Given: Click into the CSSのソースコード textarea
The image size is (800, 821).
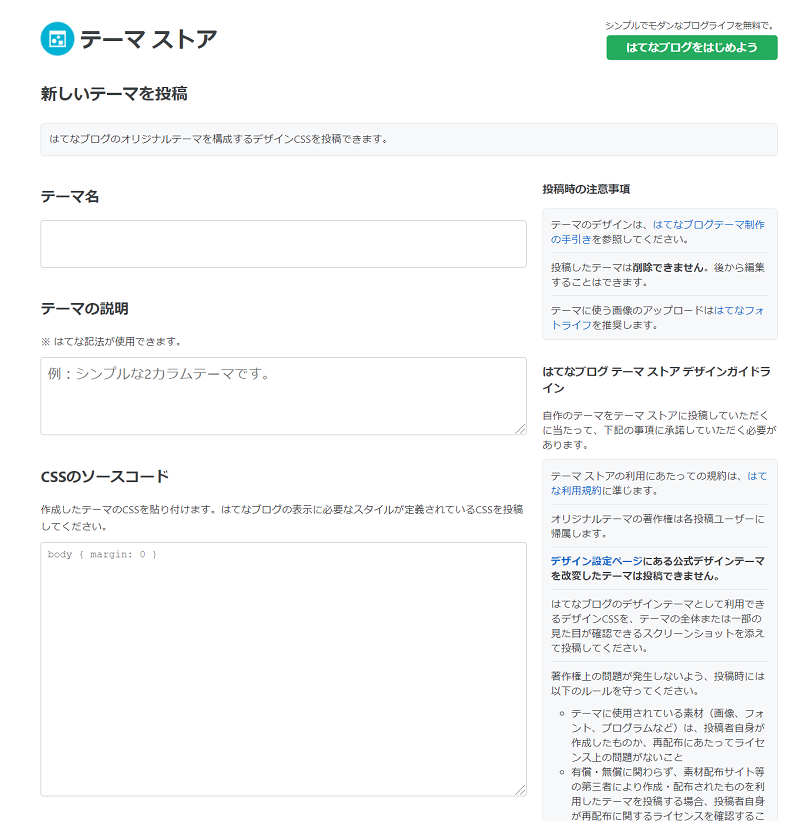Looking at the screenshot, I should click(x=283, y=669).
